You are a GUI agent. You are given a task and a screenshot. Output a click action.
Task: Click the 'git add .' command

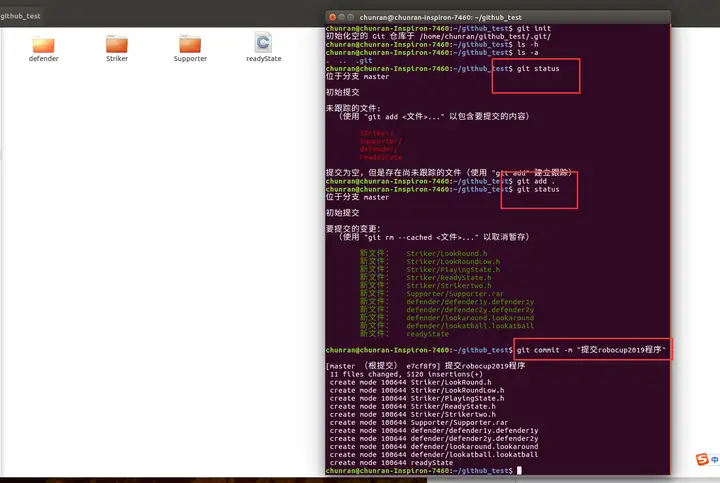coord(536,181)
